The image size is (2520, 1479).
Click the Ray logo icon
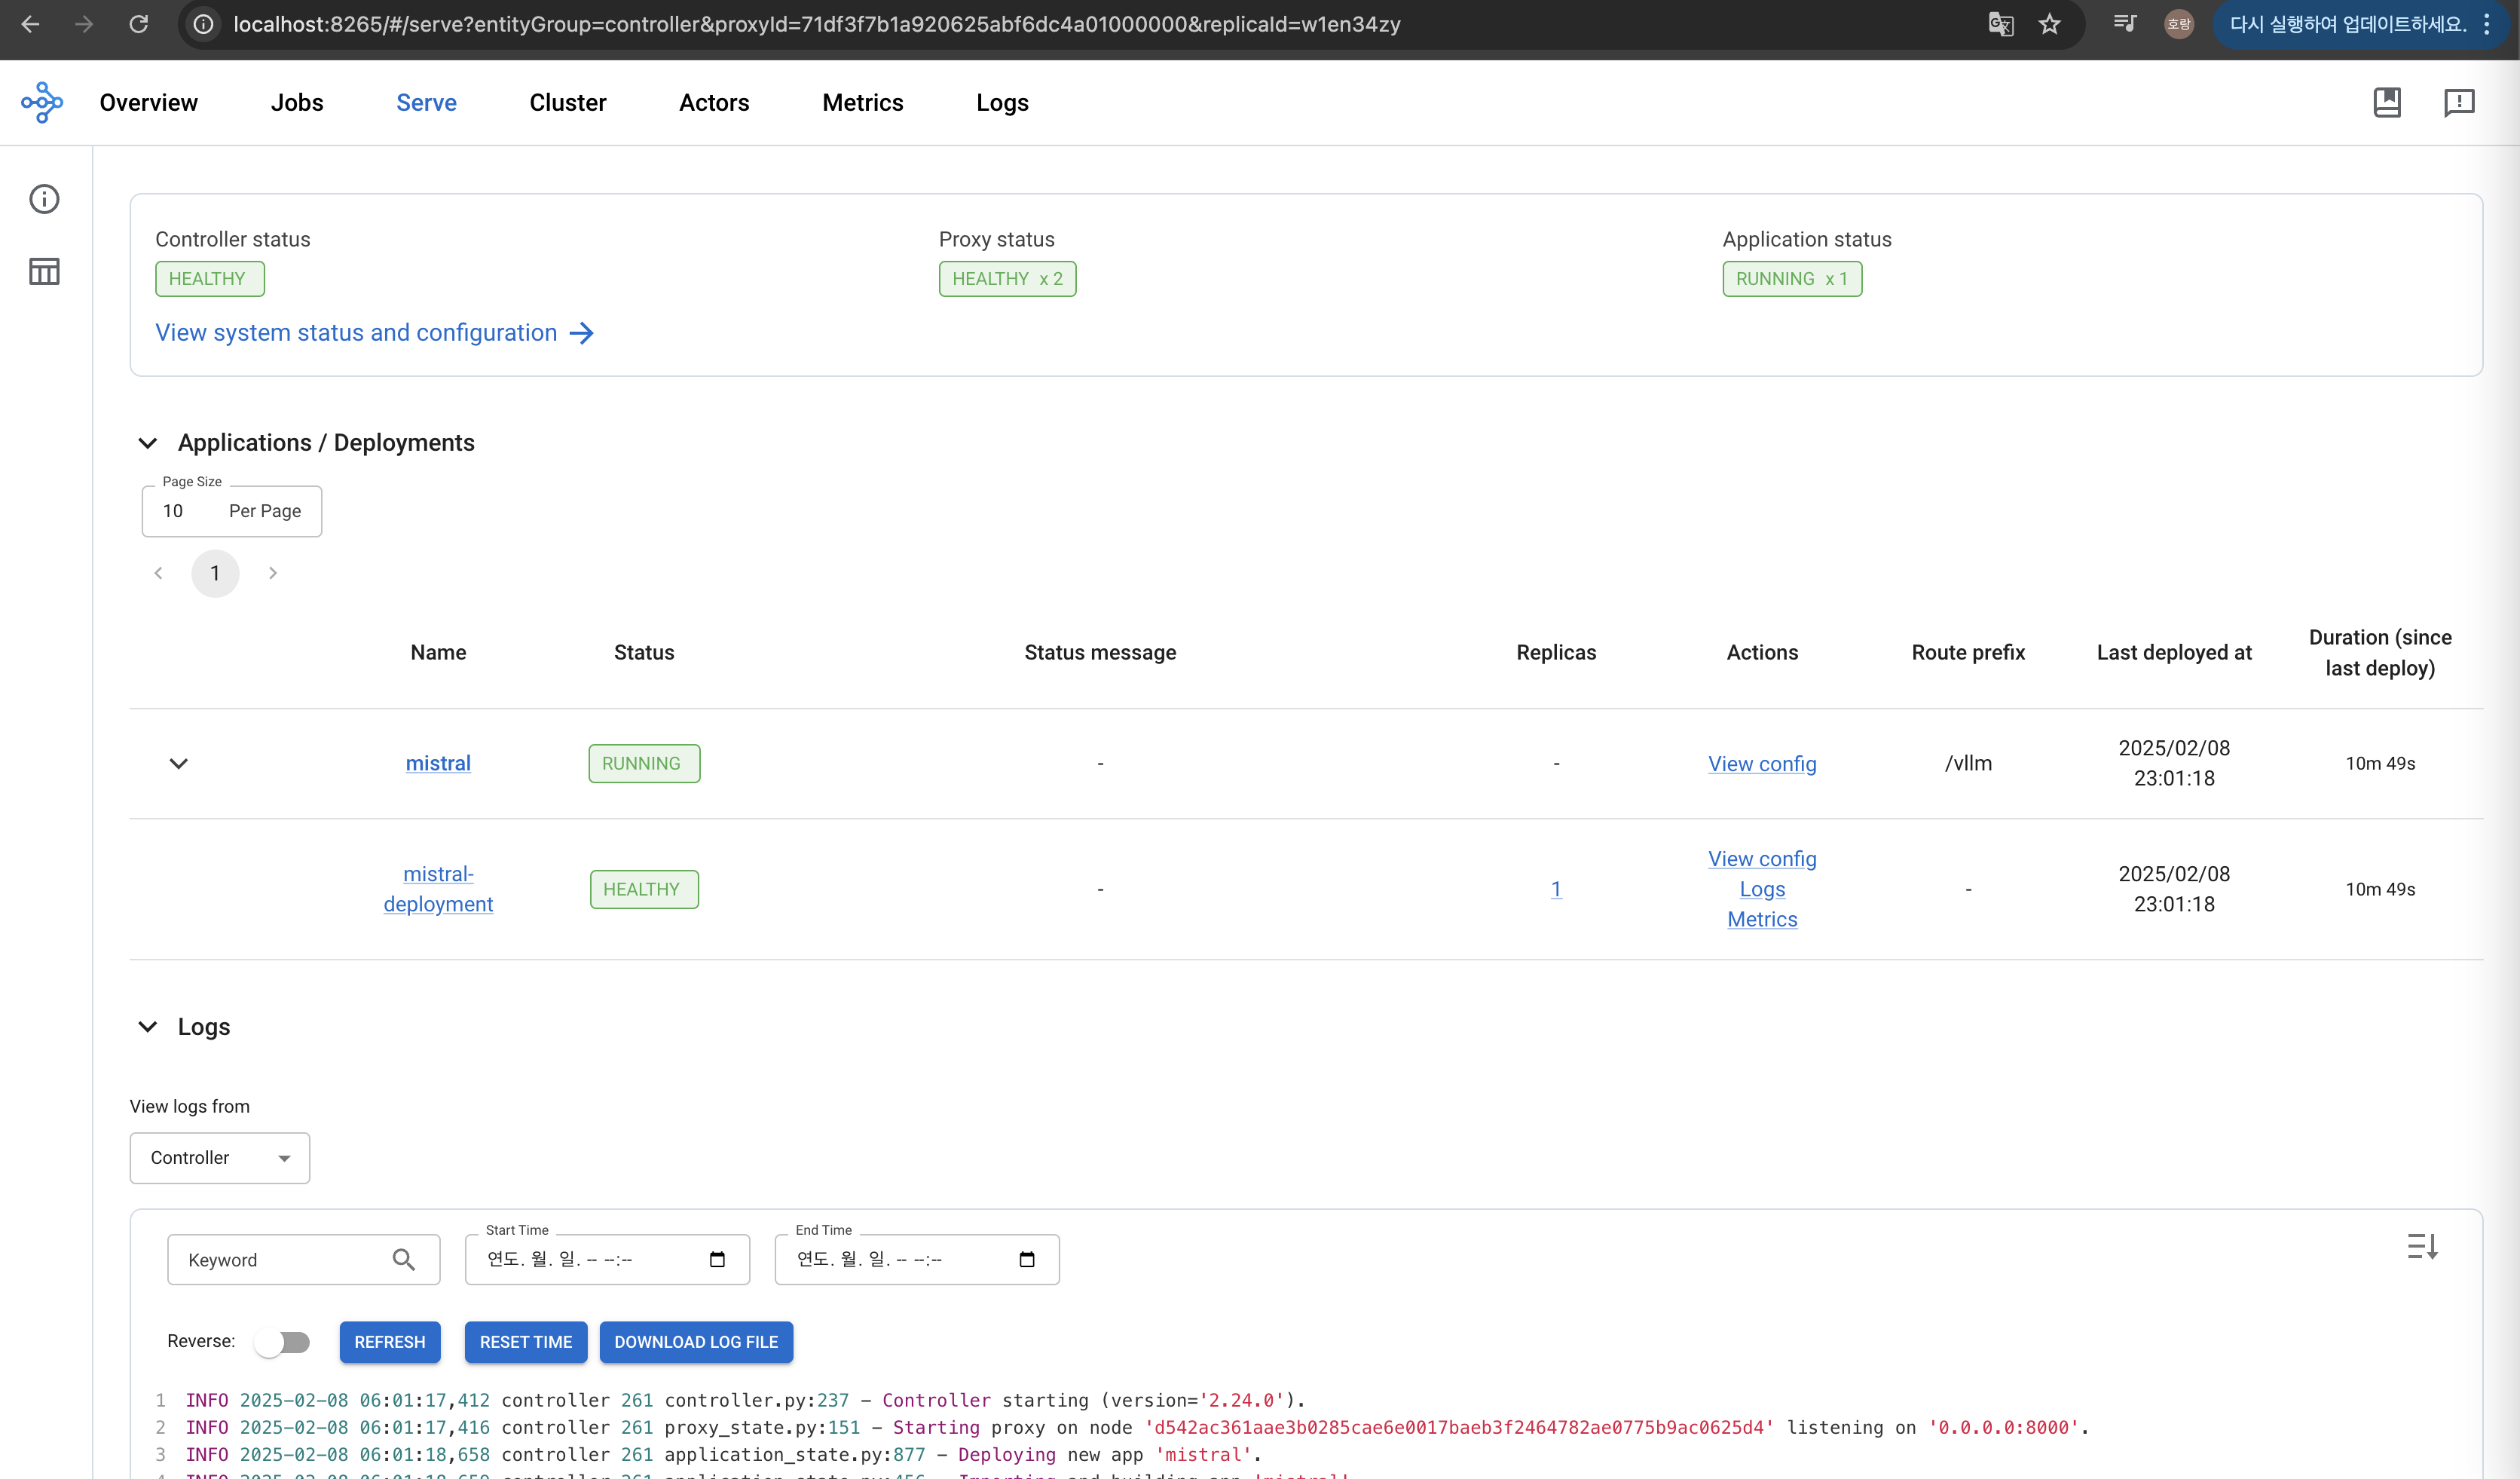tap(42, 102)
